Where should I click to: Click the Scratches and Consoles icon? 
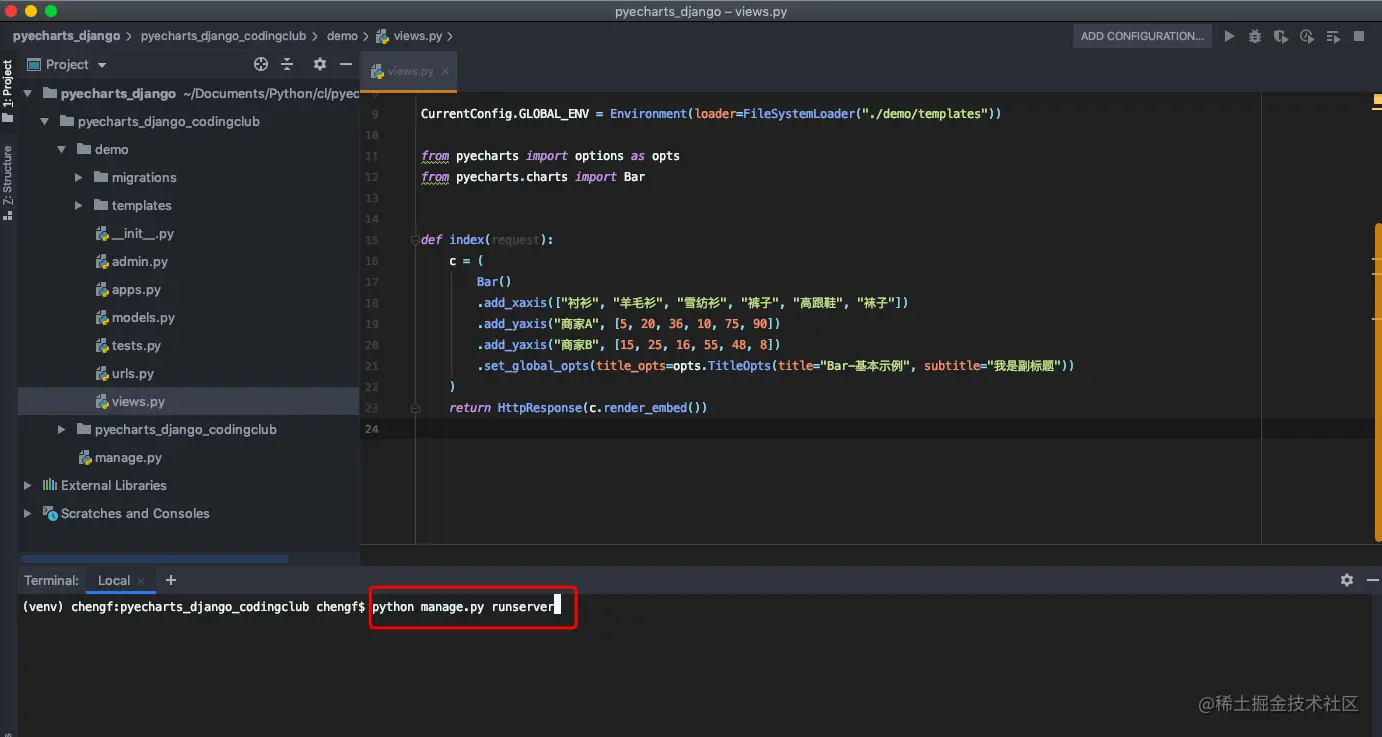coord(49,513)
